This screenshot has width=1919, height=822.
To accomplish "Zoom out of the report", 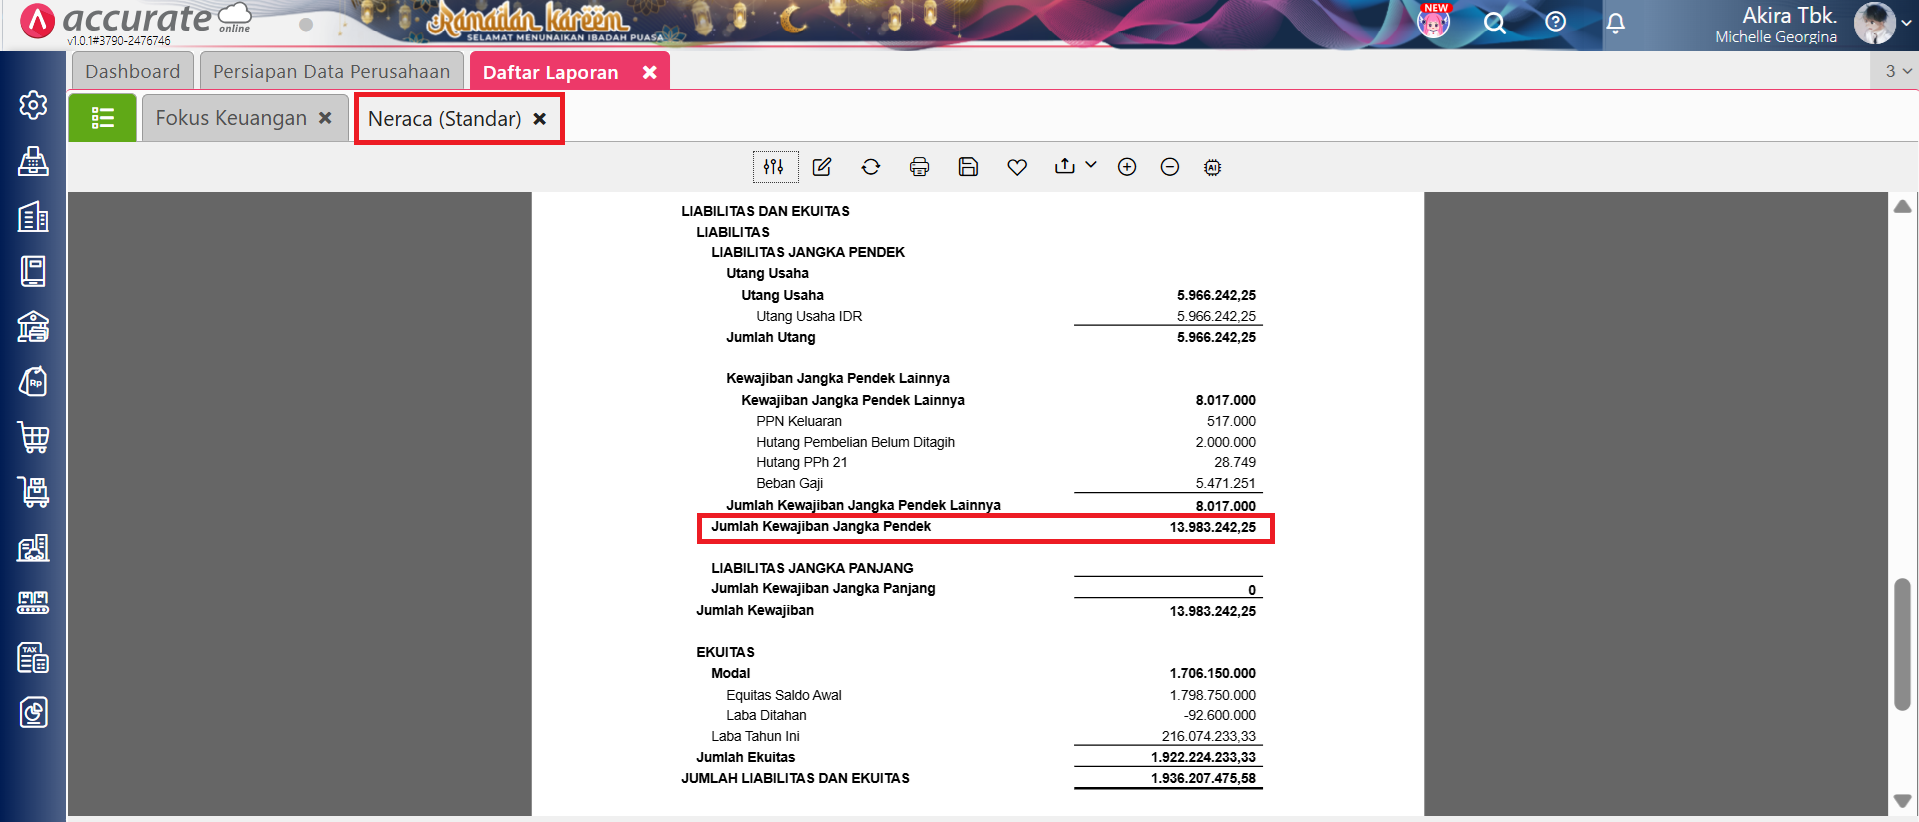I will (1170, 167).
